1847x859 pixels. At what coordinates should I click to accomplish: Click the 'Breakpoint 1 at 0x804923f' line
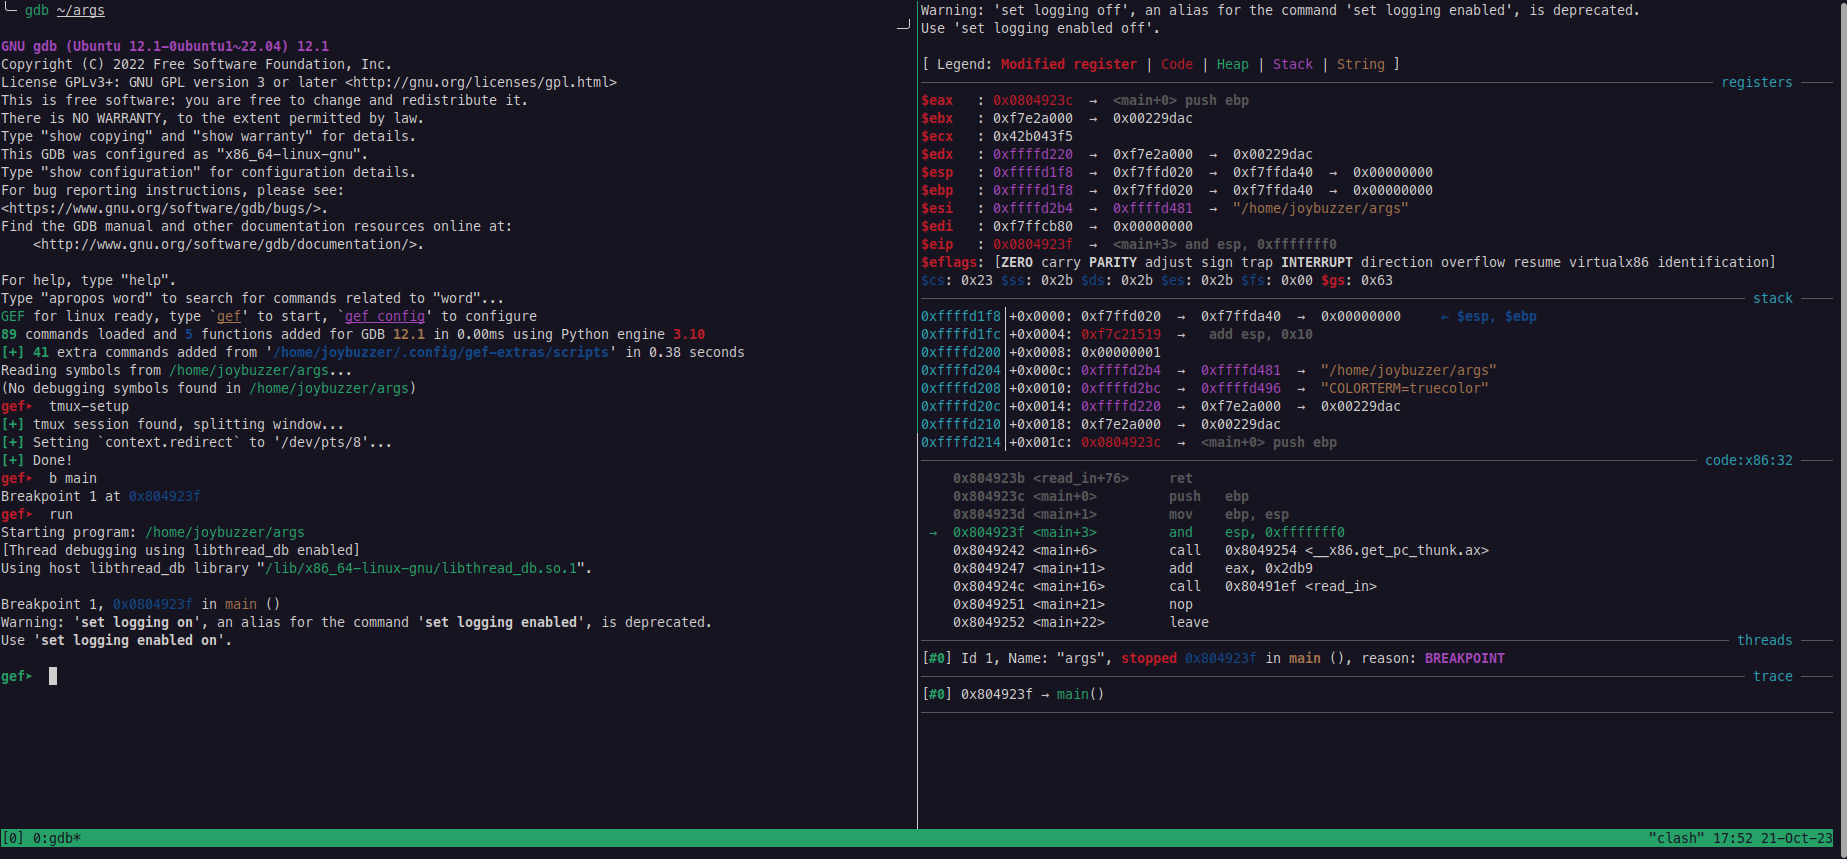click(x=101, y=496)
